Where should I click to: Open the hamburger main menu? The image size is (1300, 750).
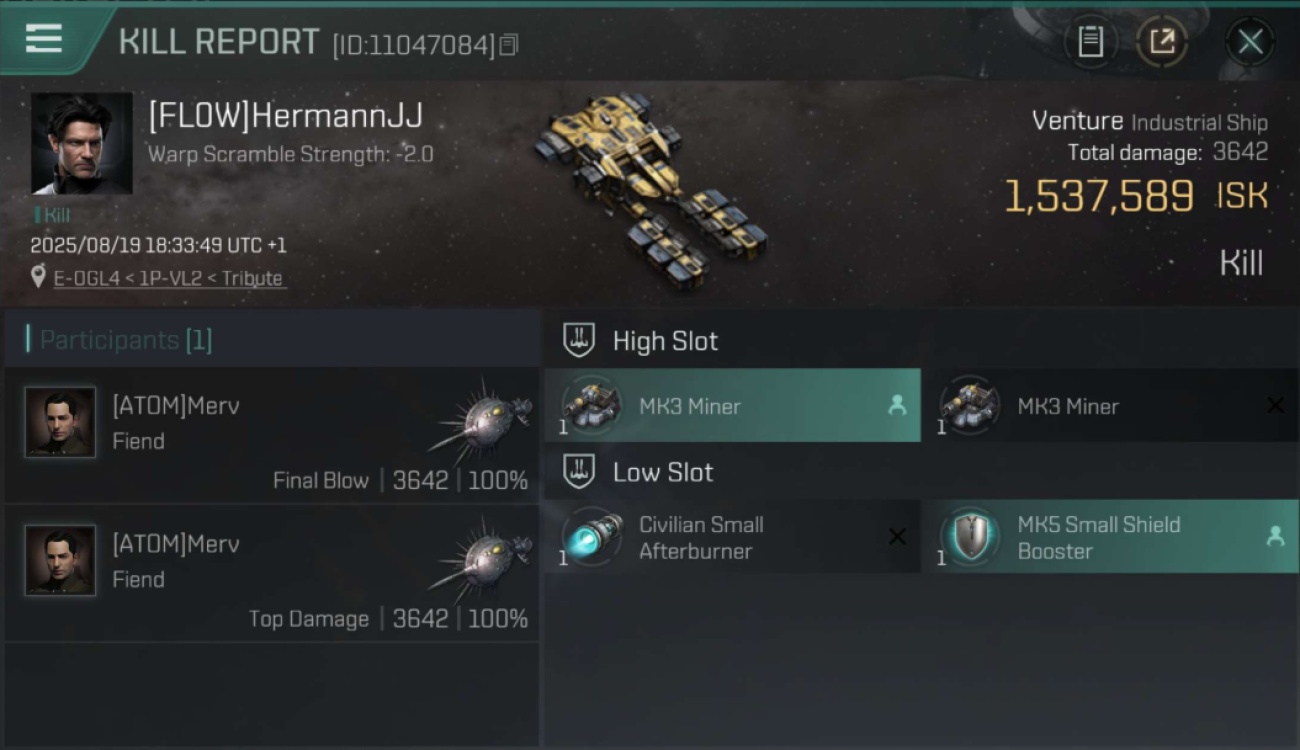click(x=43, y=39)
